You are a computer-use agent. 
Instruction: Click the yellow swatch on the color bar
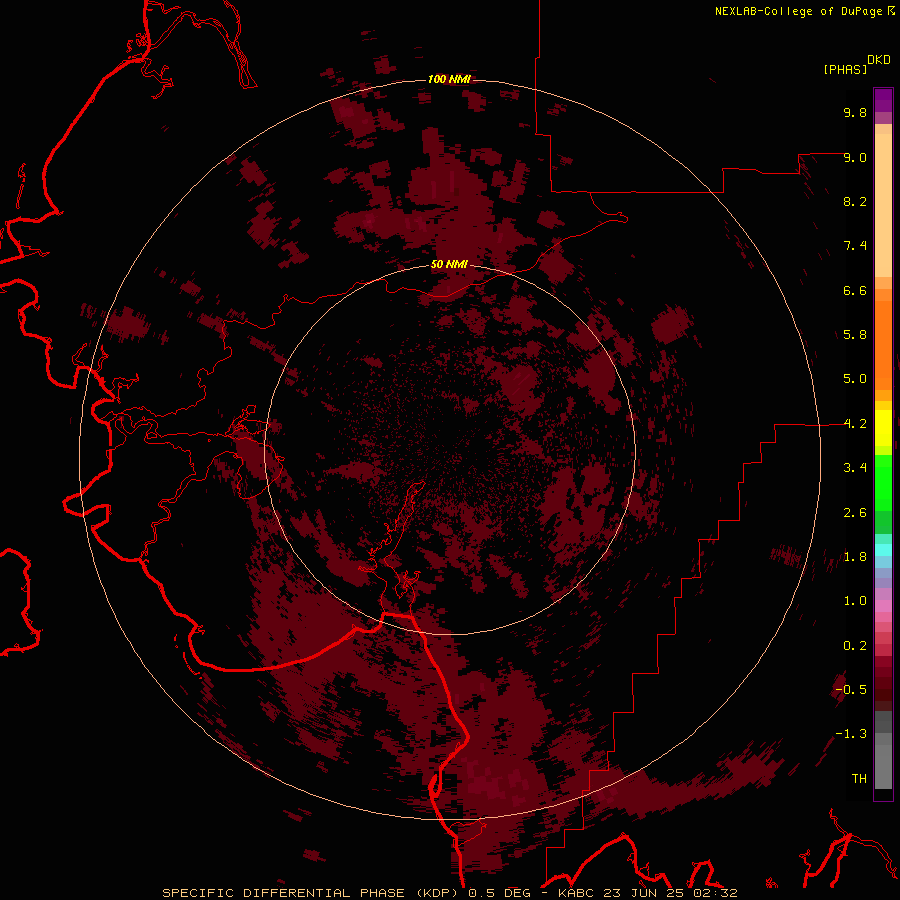[x=883, y=428]
